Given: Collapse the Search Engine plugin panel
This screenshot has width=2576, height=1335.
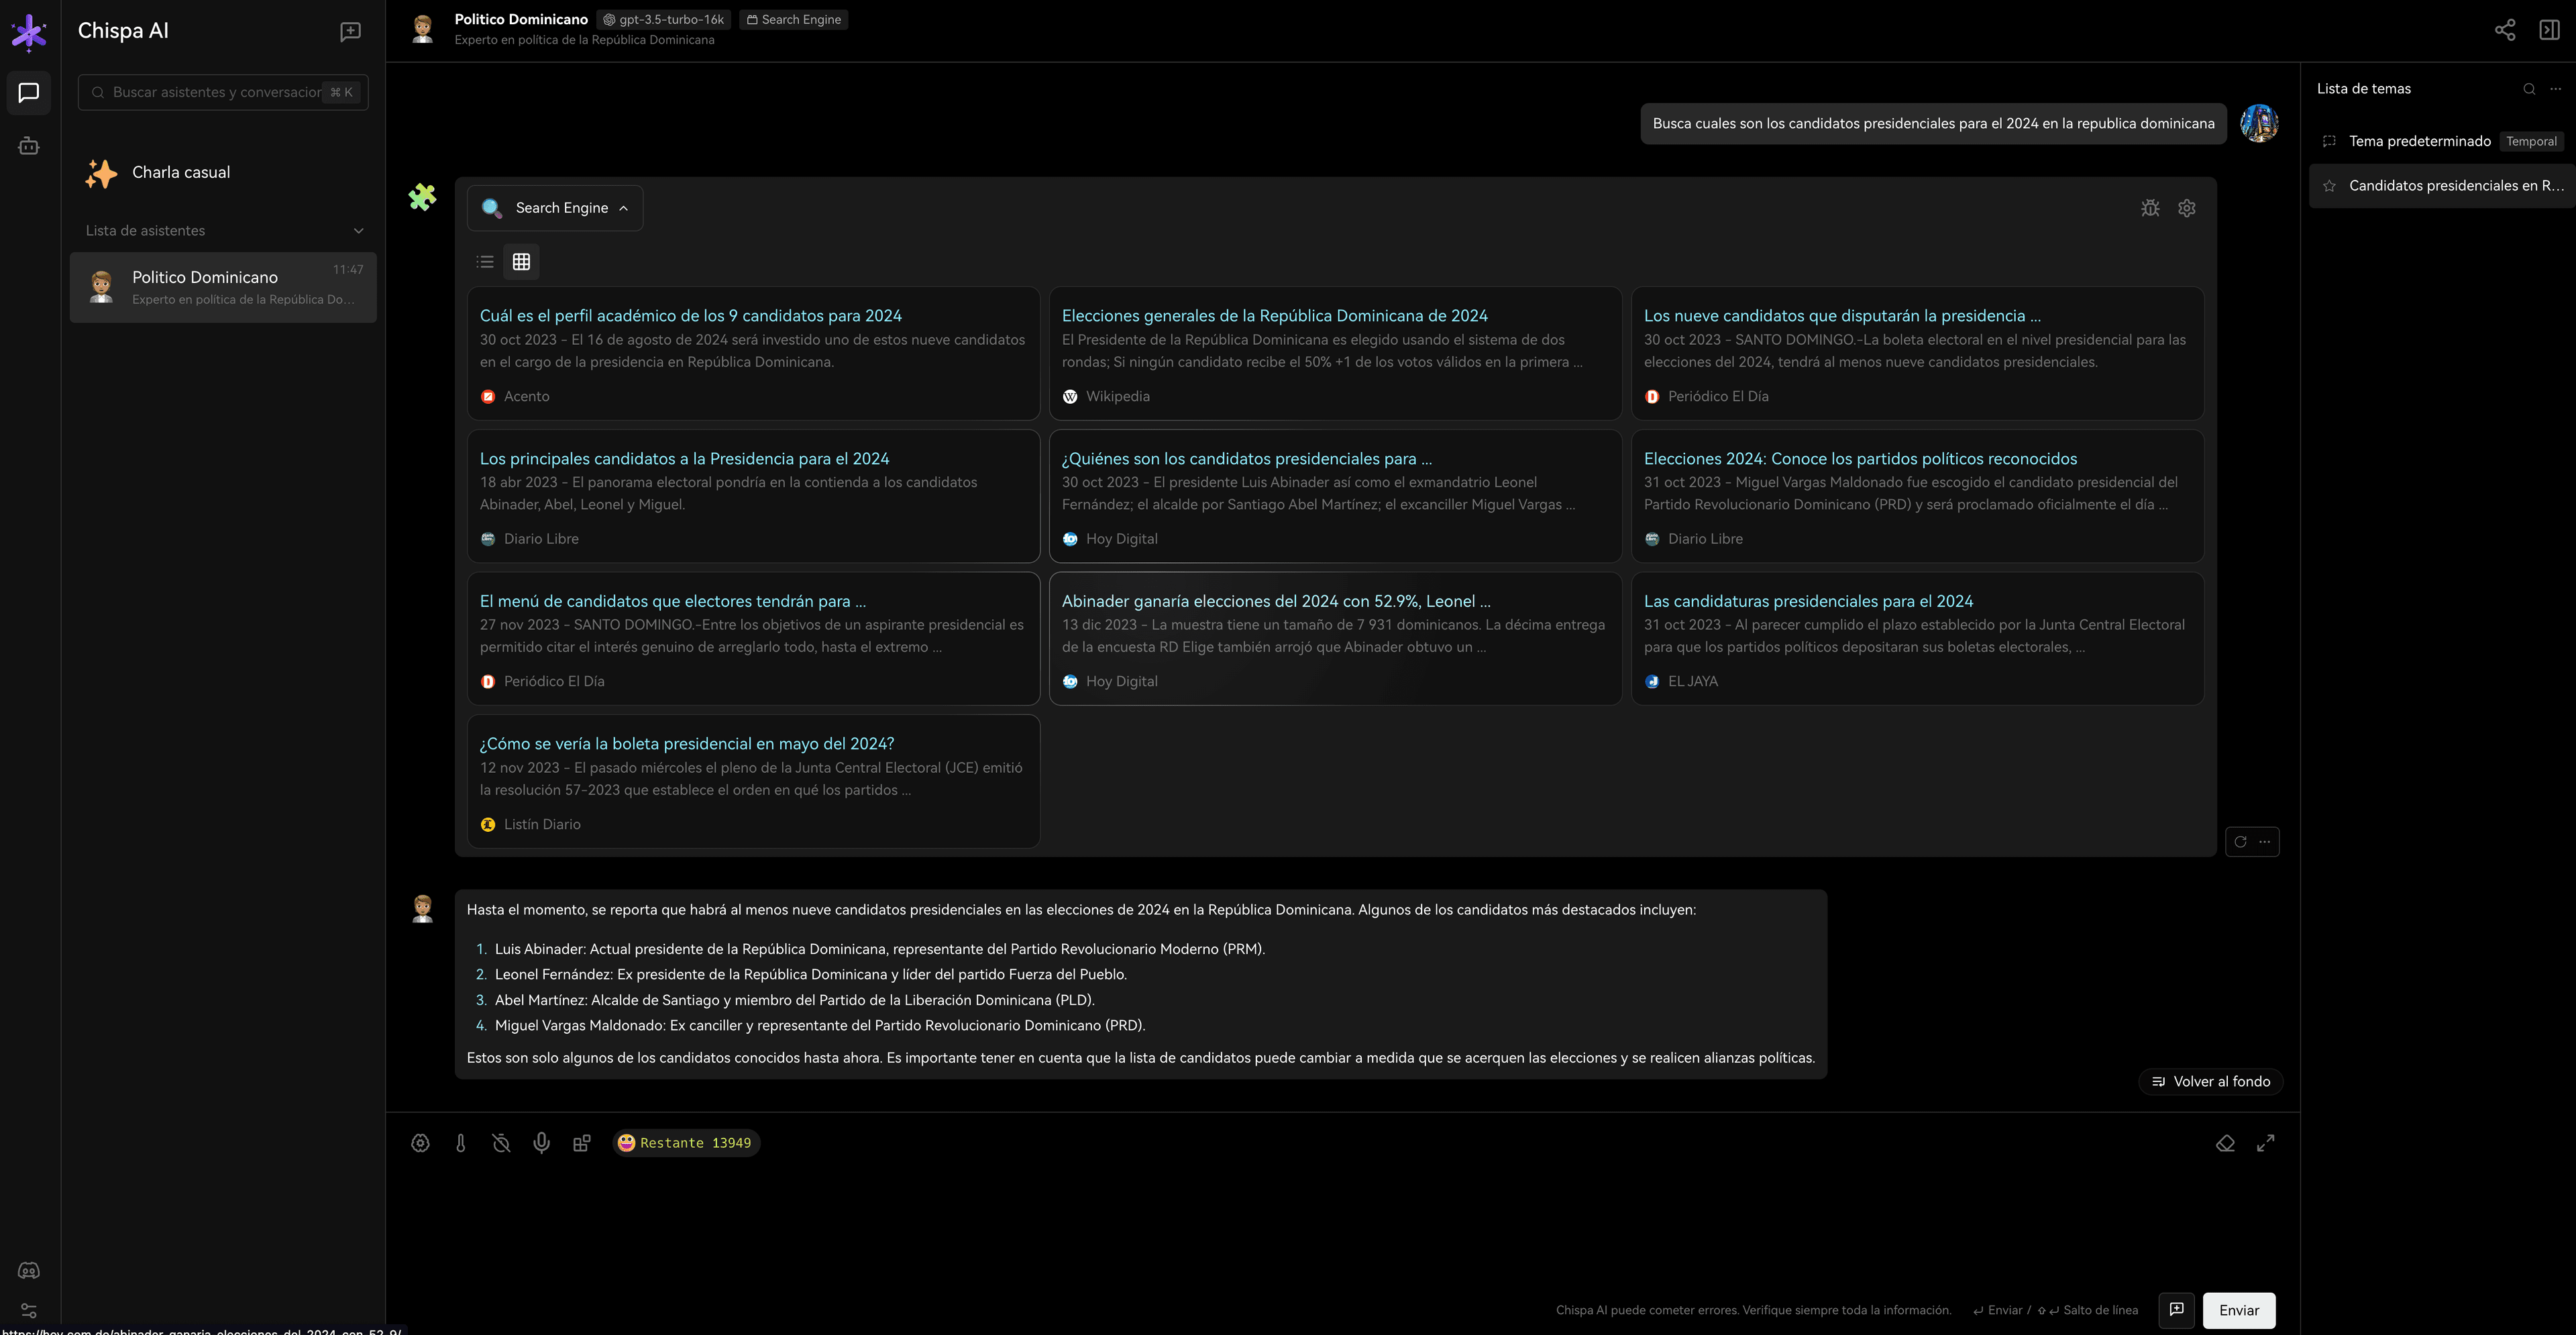Looking at the screenshot, I should (x=624, y=207).
